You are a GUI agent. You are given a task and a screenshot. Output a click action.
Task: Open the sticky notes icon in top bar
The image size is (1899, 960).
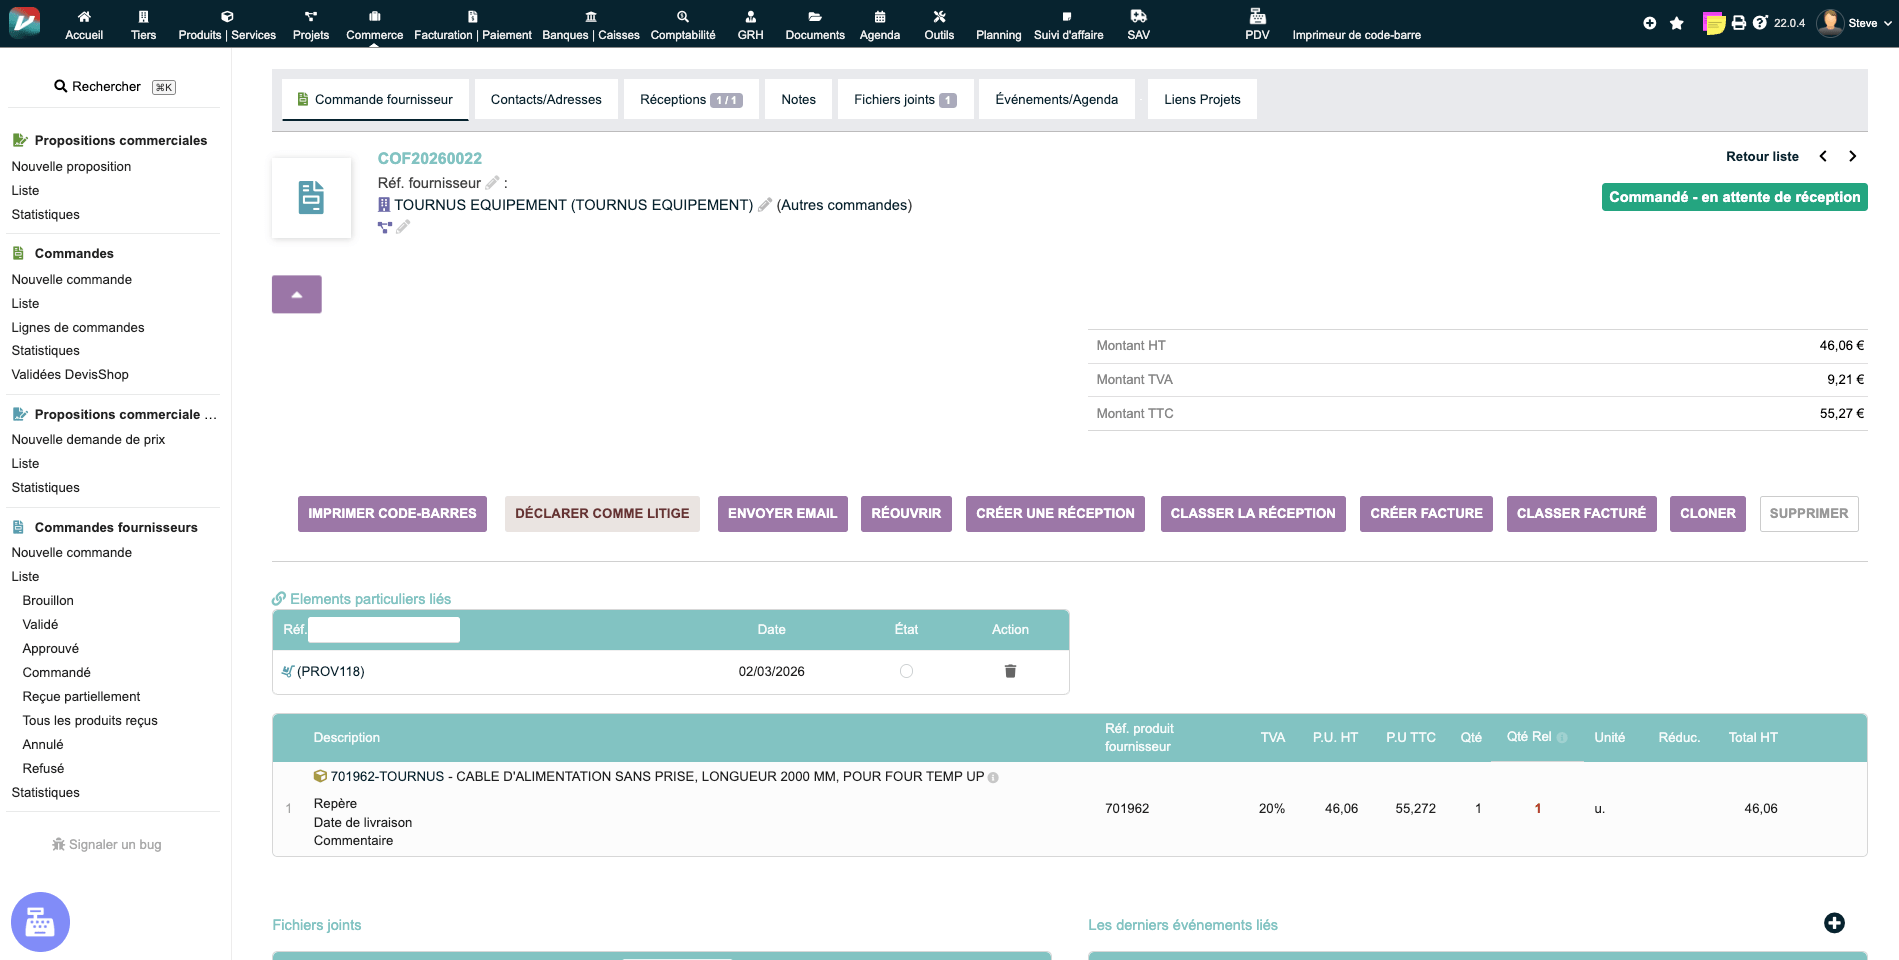[x=1714, y=23]
